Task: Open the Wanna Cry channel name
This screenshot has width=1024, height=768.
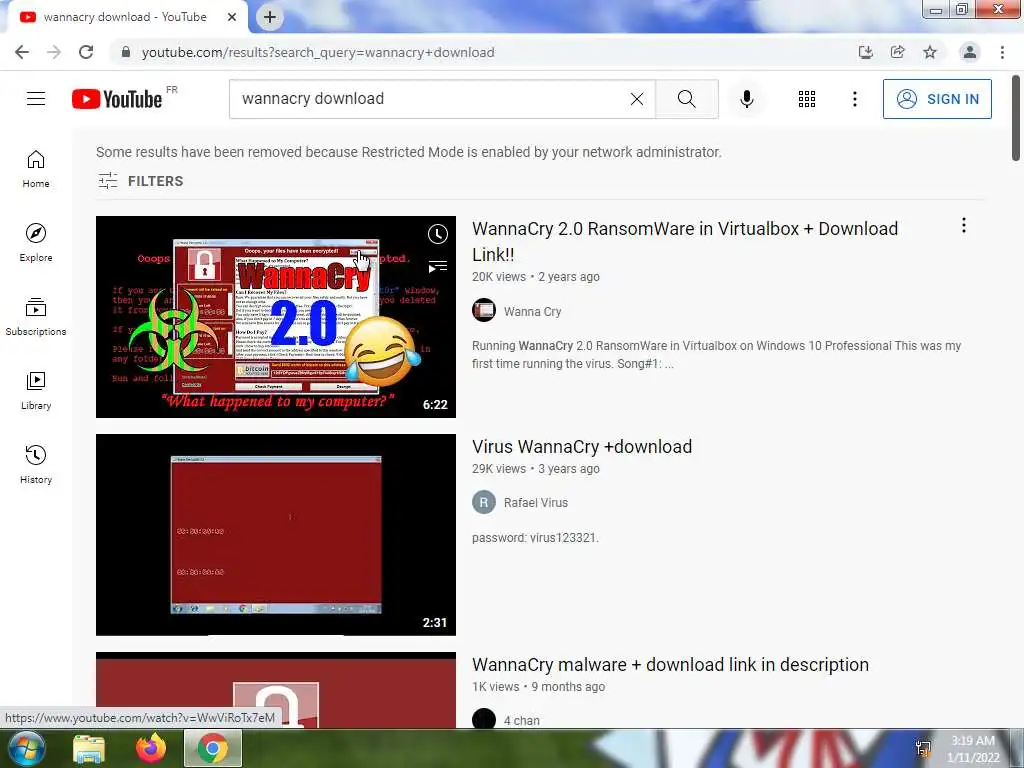Action: point(532,312)
